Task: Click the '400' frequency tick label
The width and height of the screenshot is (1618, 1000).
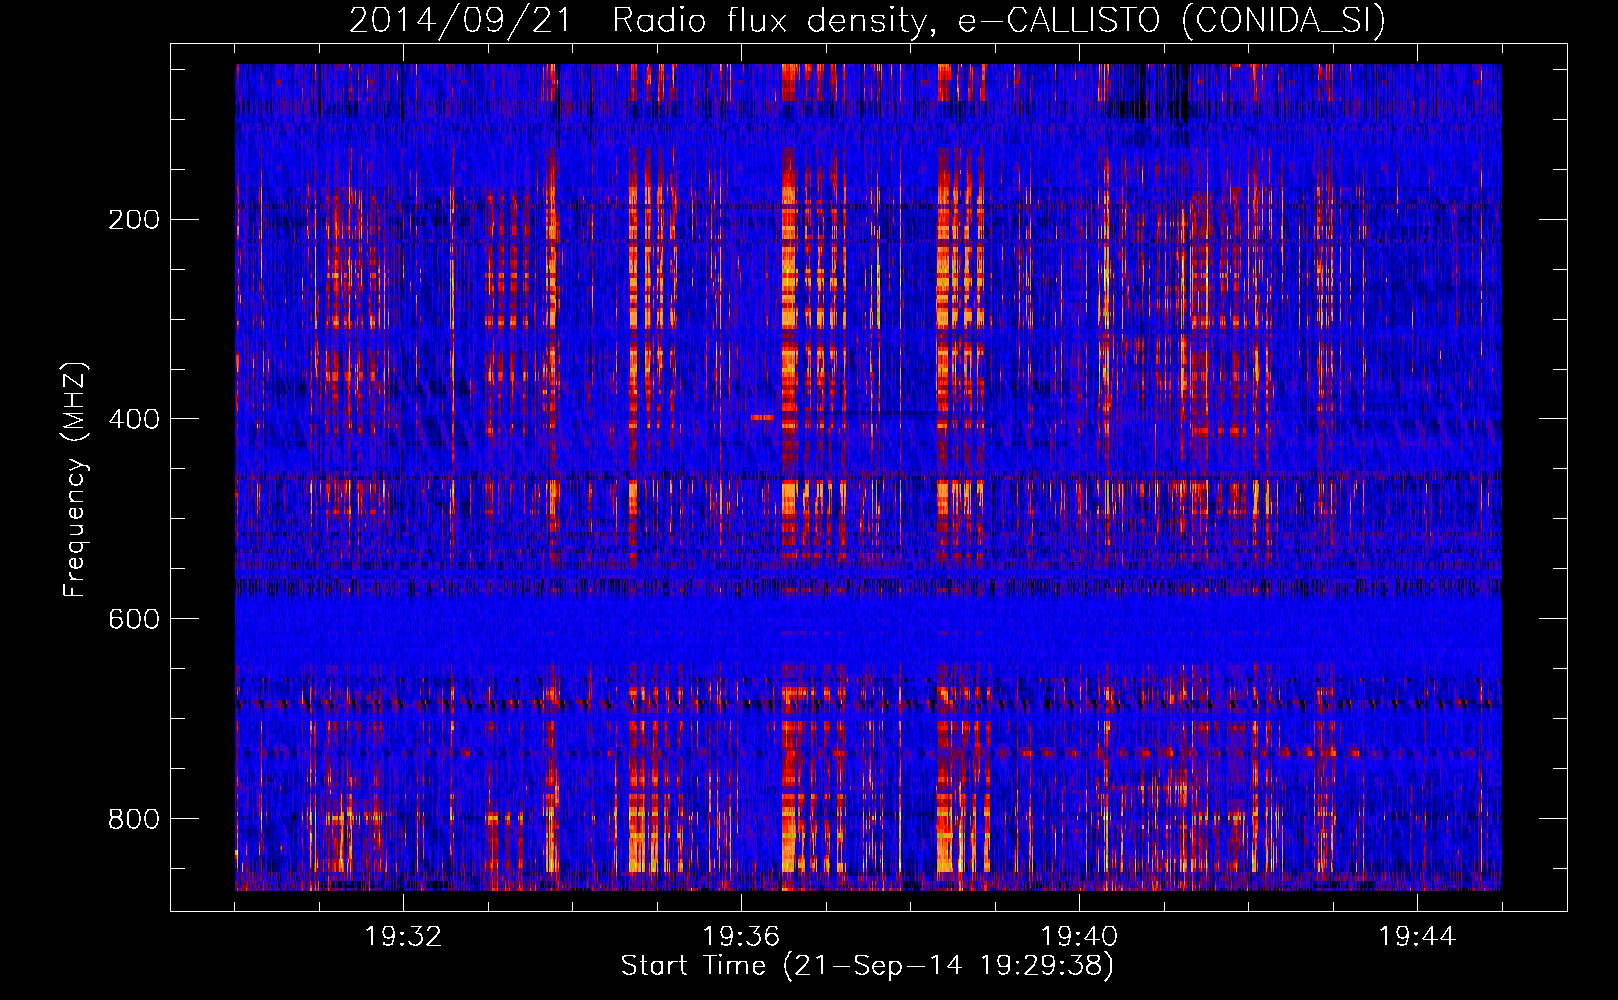Action: pos(134,419)
